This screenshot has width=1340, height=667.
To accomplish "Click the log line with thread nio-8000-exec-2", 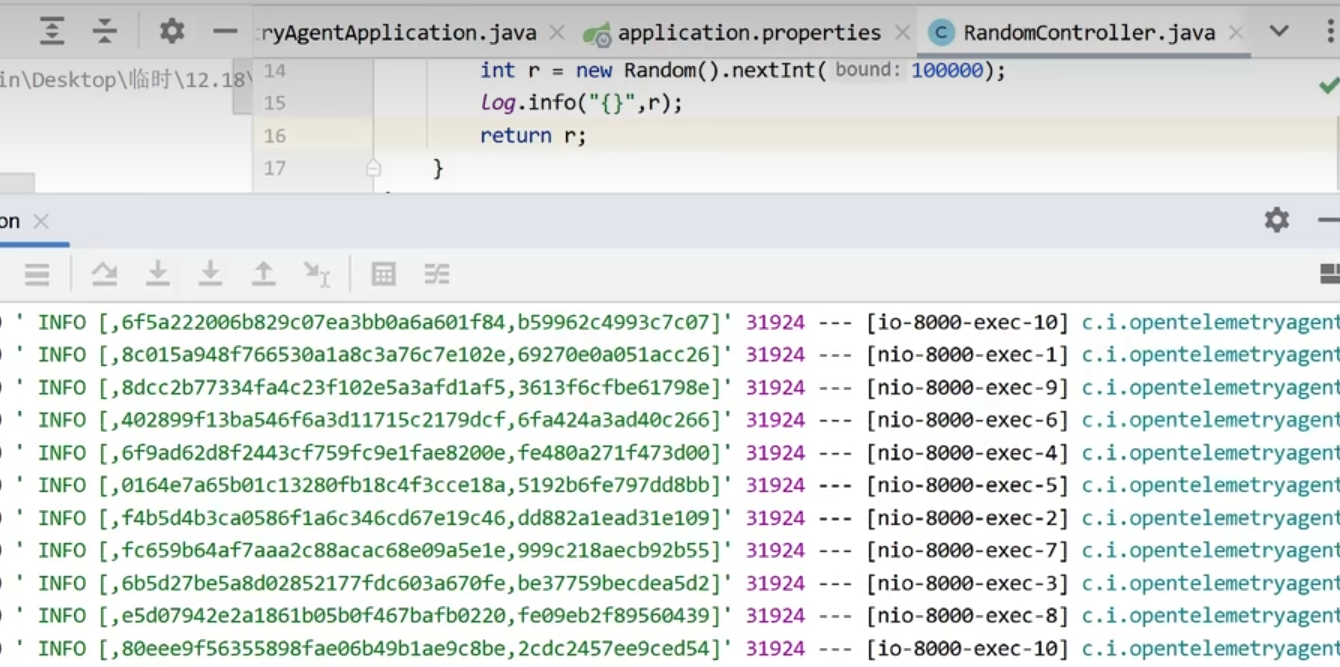I will click(x=670, y=518).
